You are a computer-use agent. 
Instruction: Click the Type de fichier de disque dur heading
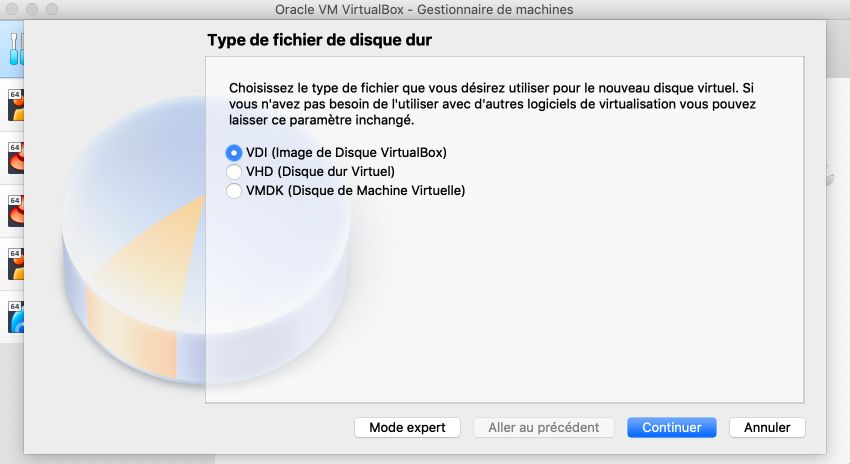[319, 40]
